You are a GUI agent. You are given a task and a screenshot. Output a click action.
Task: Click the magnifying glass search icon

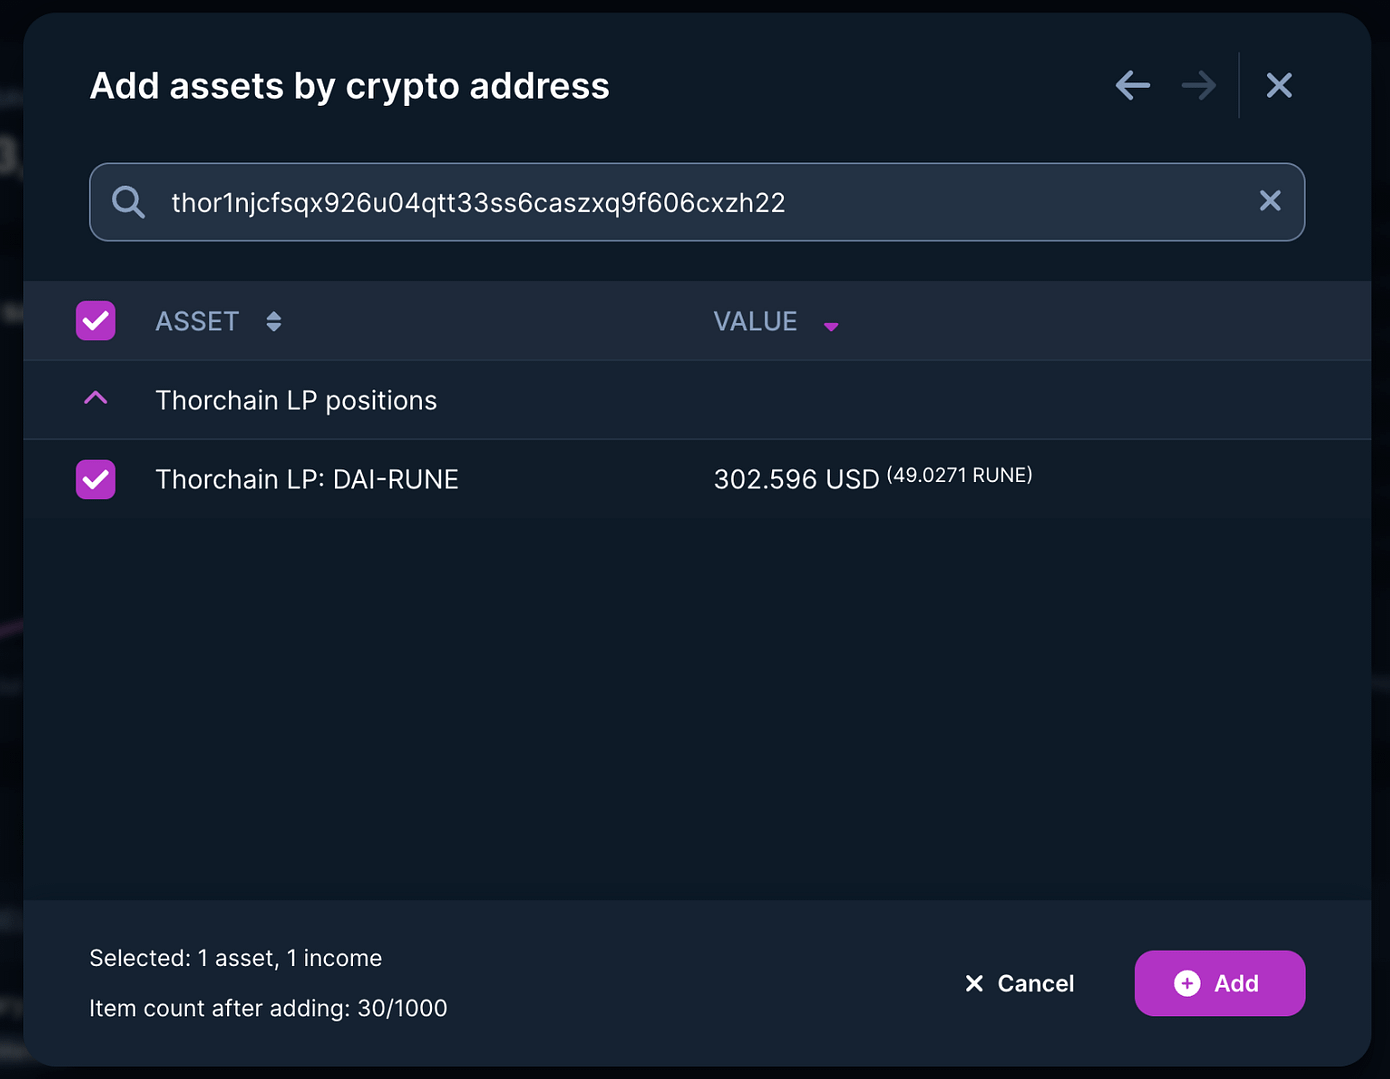128,202
